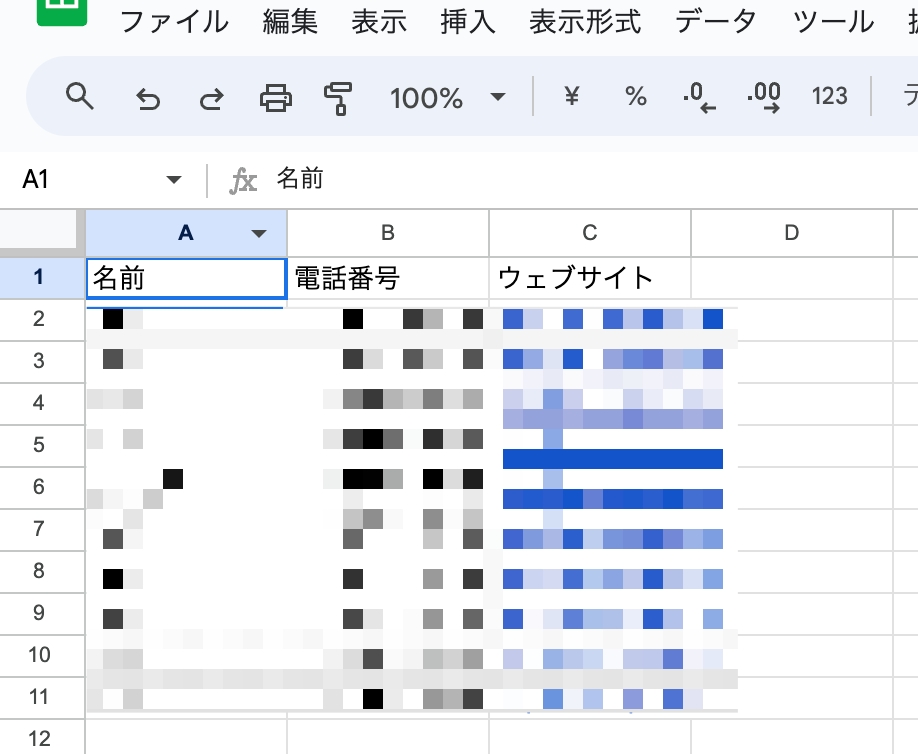Click the undo arrow icon
The width and height of the screenshot is (918, 754).
[148, 97]
